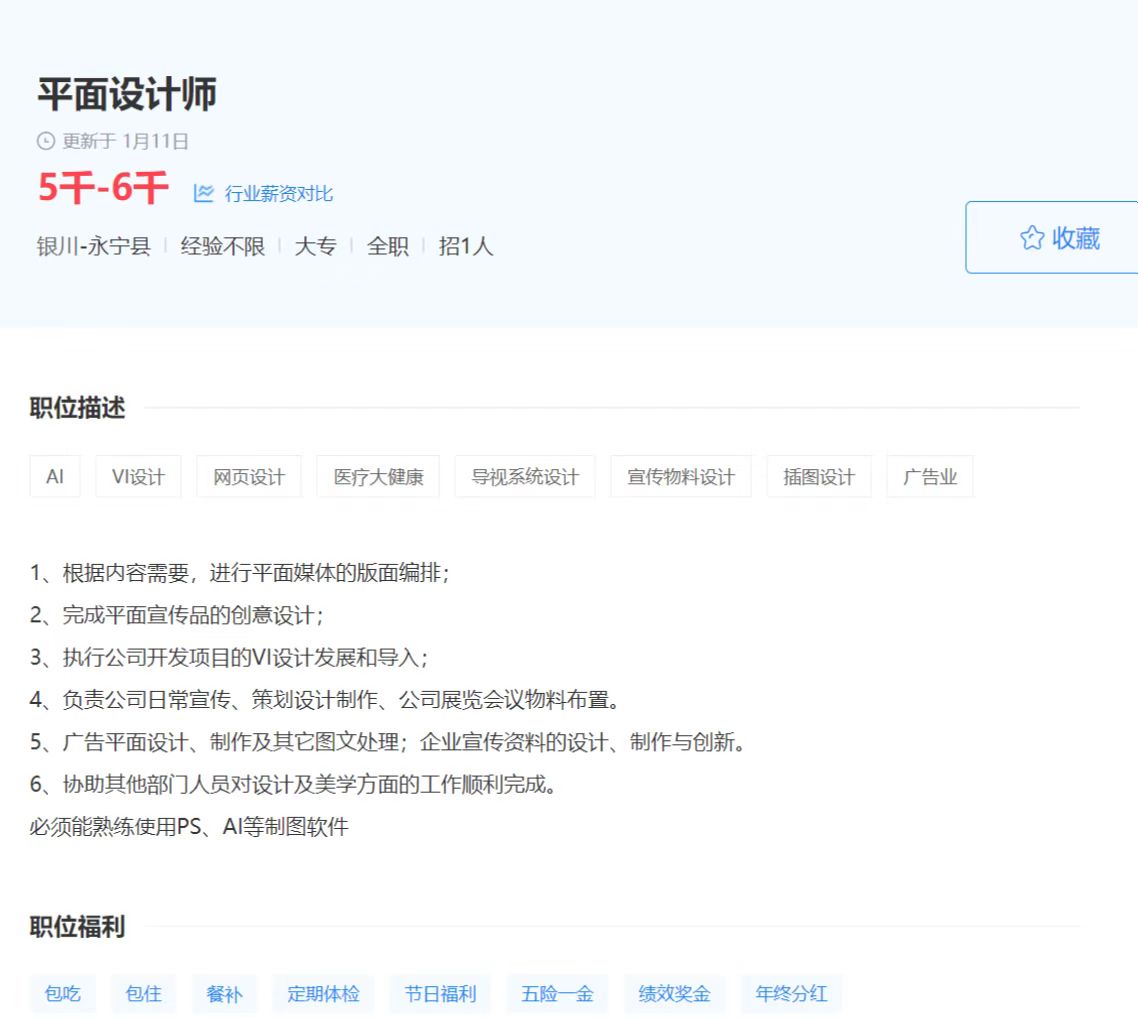Click the 网页设计 tag
Screen dimensions: 1138x1018
[x=249, y=477]
